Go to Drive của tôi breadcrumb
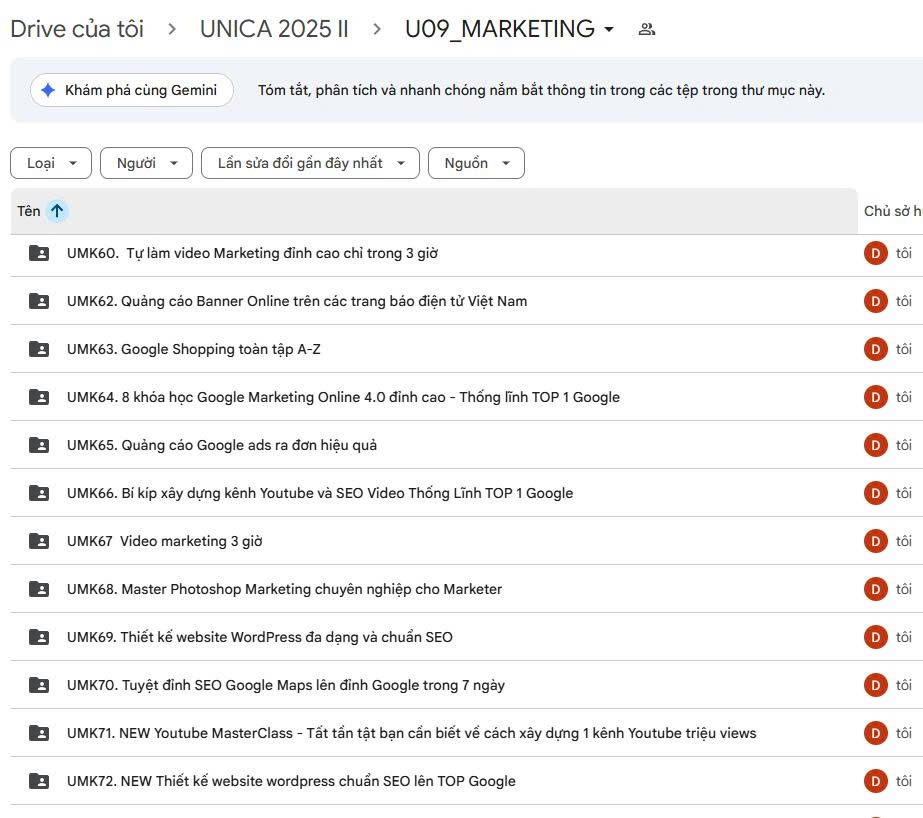This screenshot has width=923, height=818. (x=77, y=29)
